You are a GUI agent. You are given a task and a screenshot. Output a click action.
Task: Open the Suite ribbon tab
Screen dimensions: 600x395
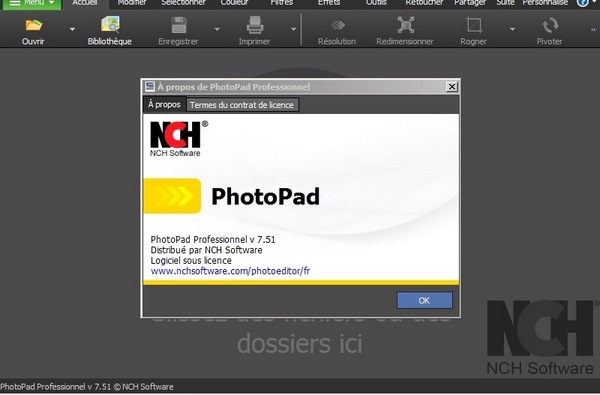(505, 3)
